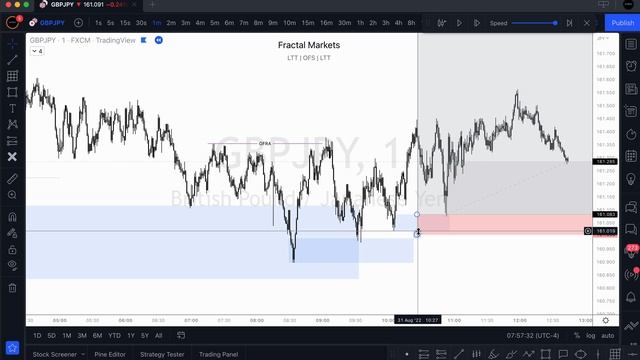Expand the indicator legend showing 4
Image resolution: width=640 pixels, height=360 pixels.
pos(37,51)
